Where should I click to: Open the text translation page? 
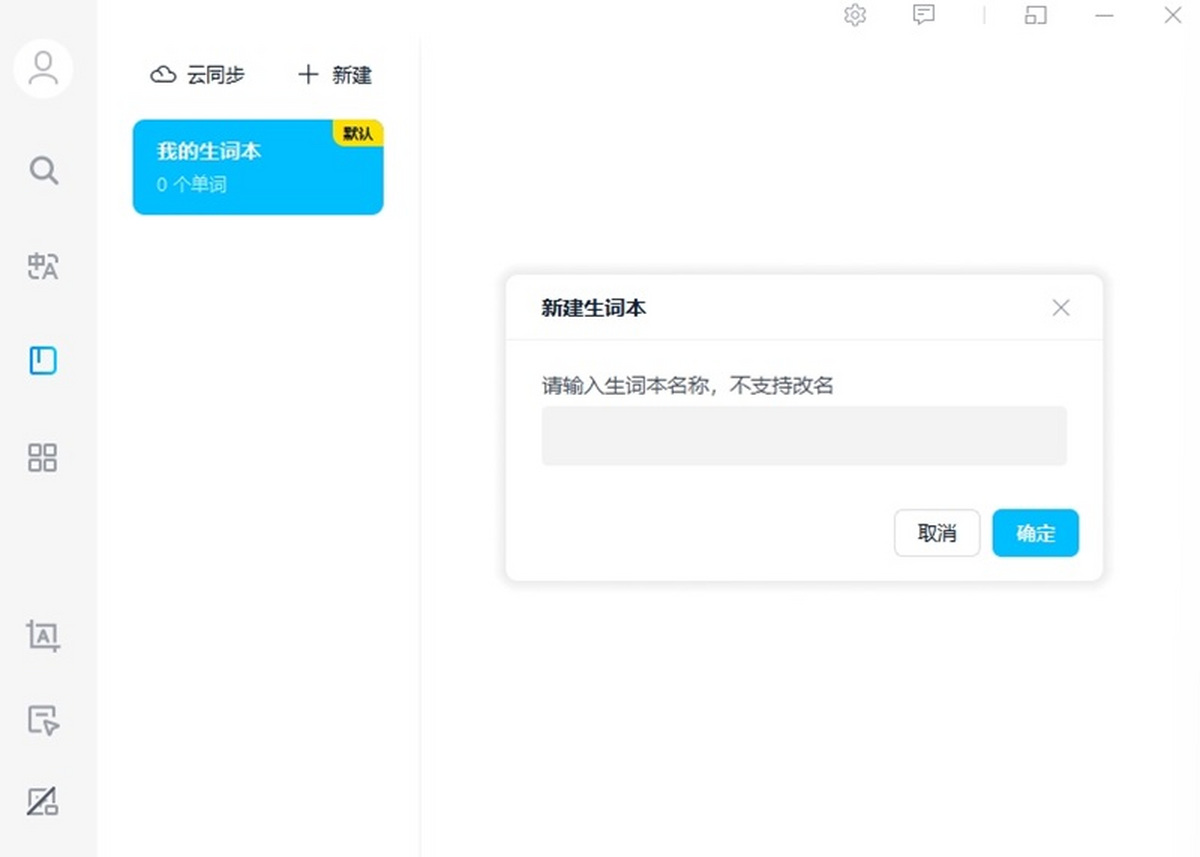pos(43,266)
